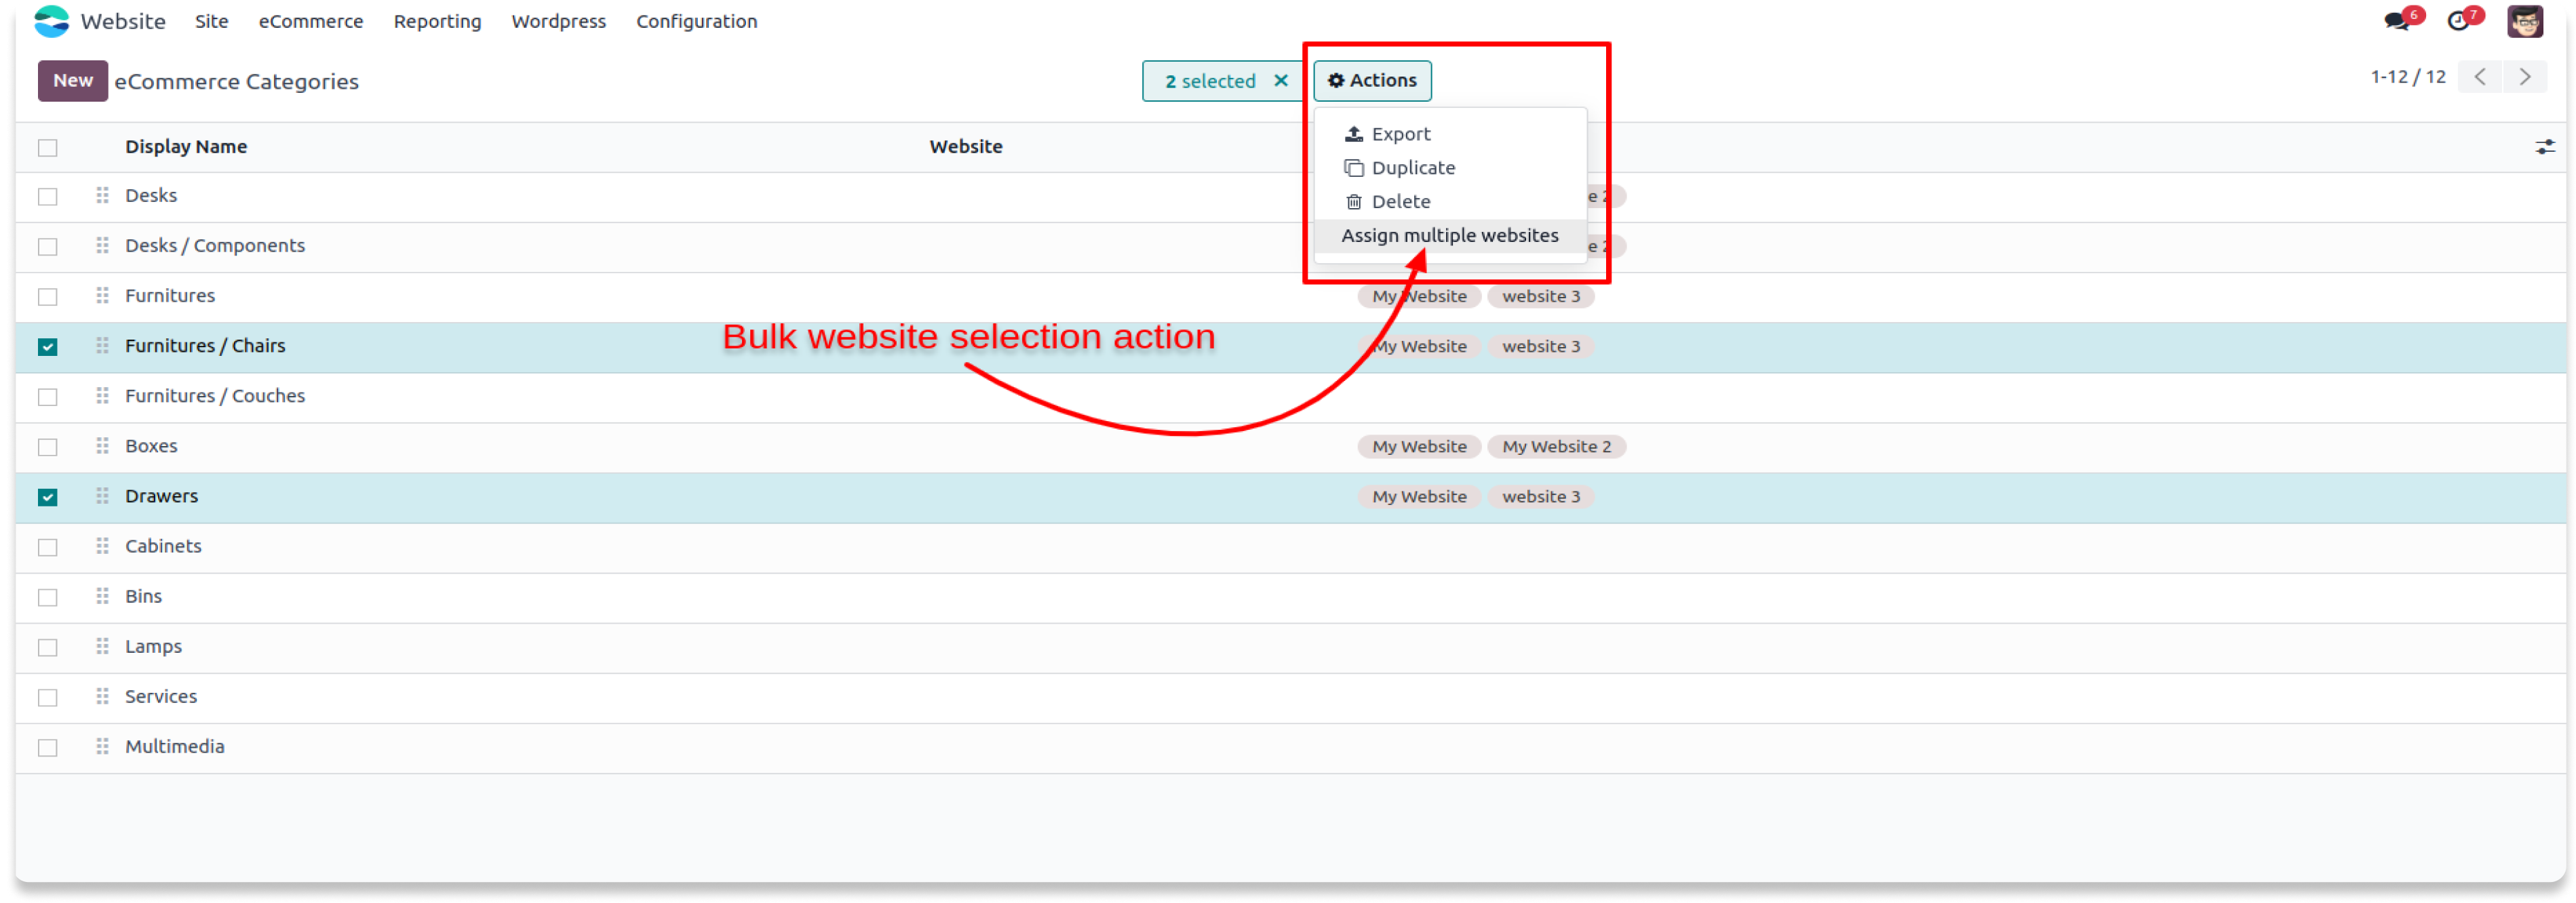The image size is (2576, 903).
Task: Go to next page arrow
Action: pyautogui.click(x=2524, y=77)
